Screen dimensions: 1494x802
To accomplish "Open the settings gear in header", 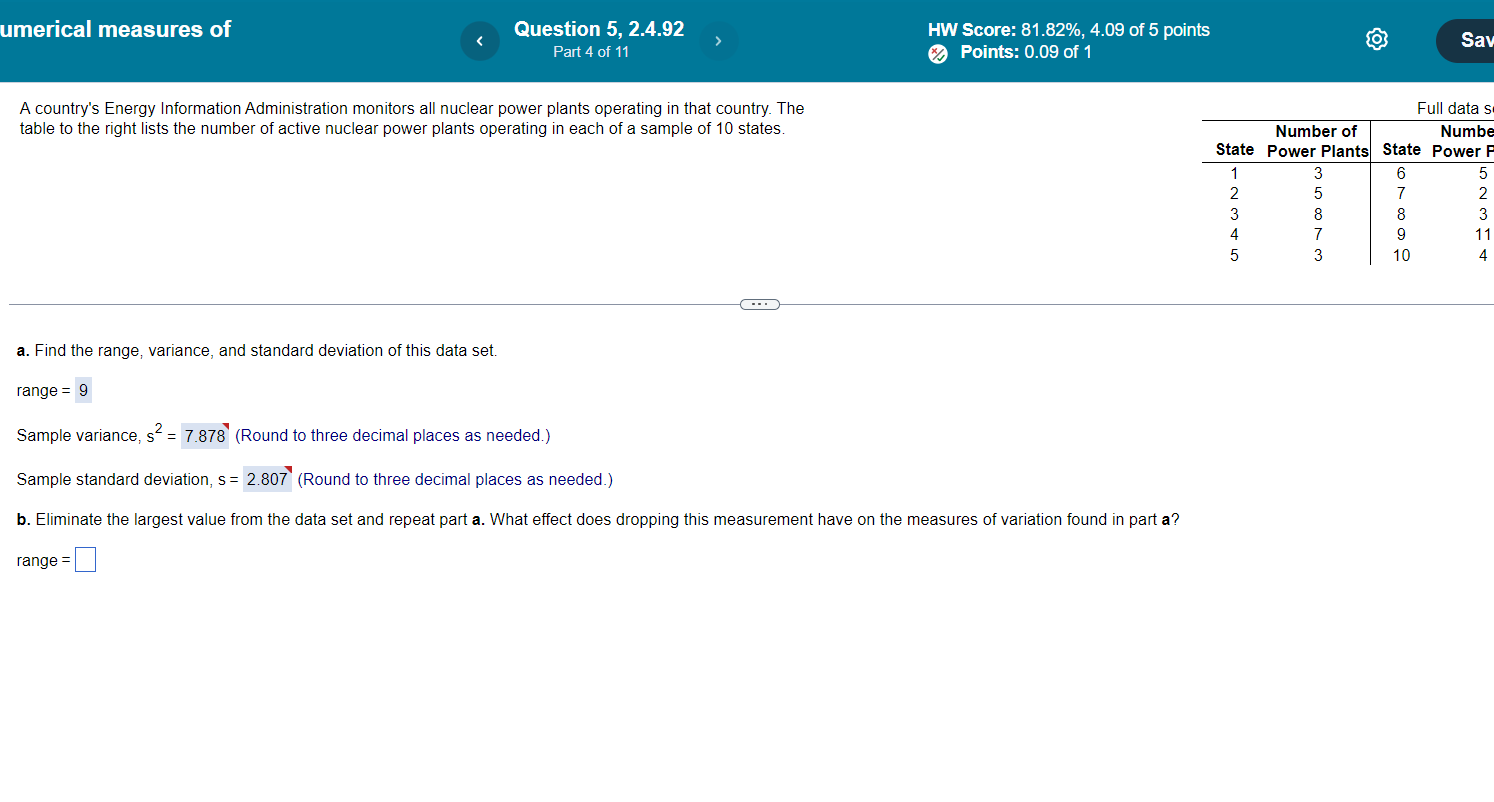I will point(1377,40).
